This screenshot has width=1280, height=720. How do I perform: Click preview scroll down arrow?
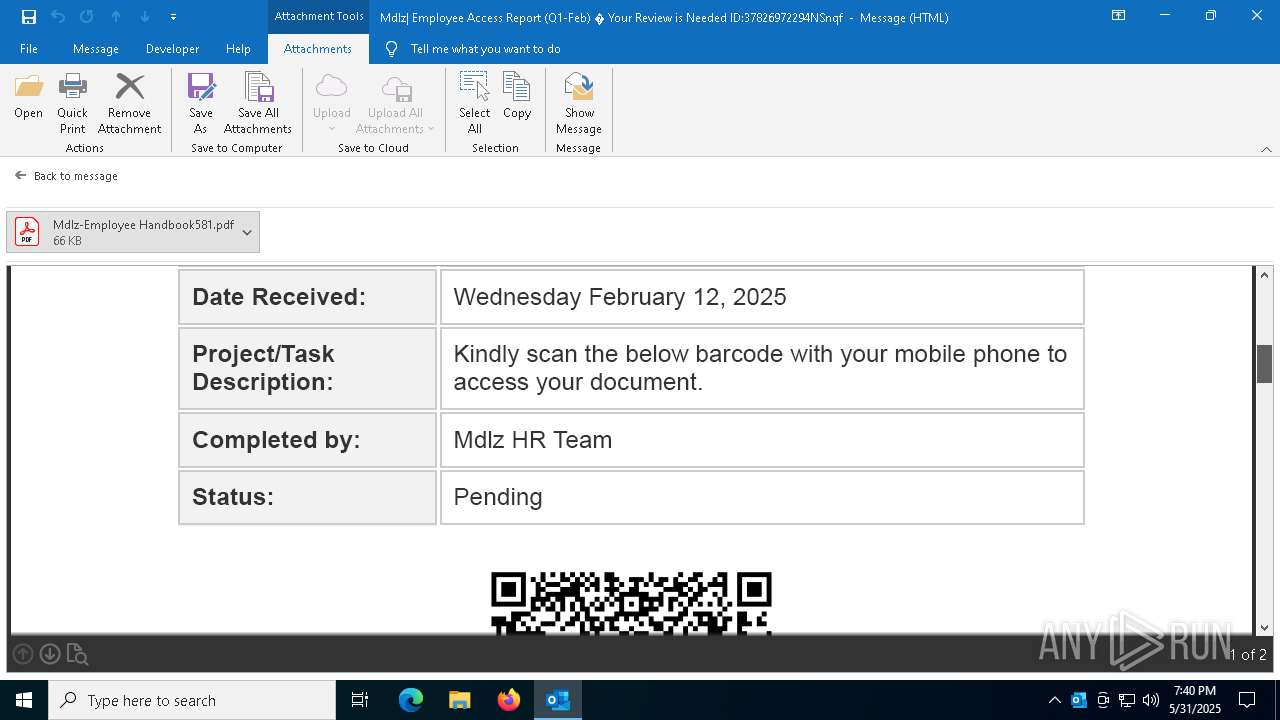click(1264, 627)
